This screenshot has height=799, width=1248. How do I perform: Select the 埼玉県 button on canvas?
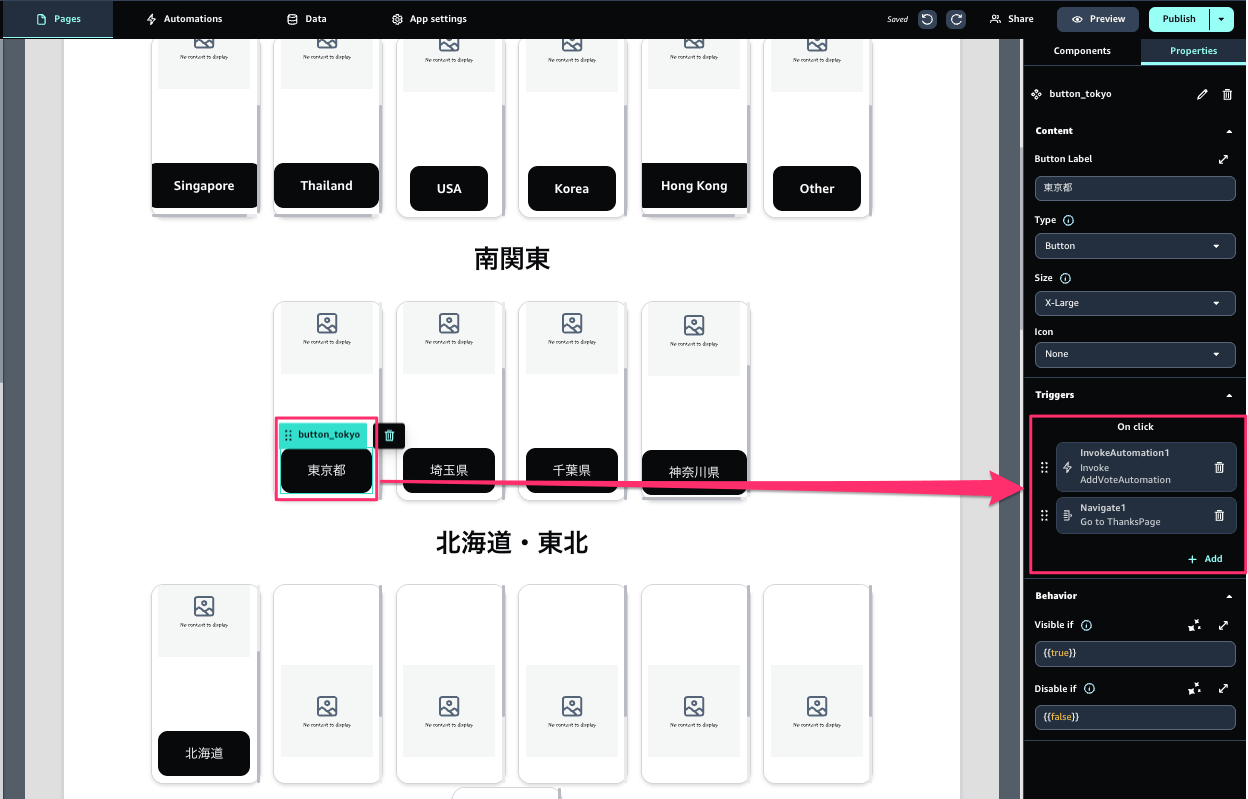[449, 470]
